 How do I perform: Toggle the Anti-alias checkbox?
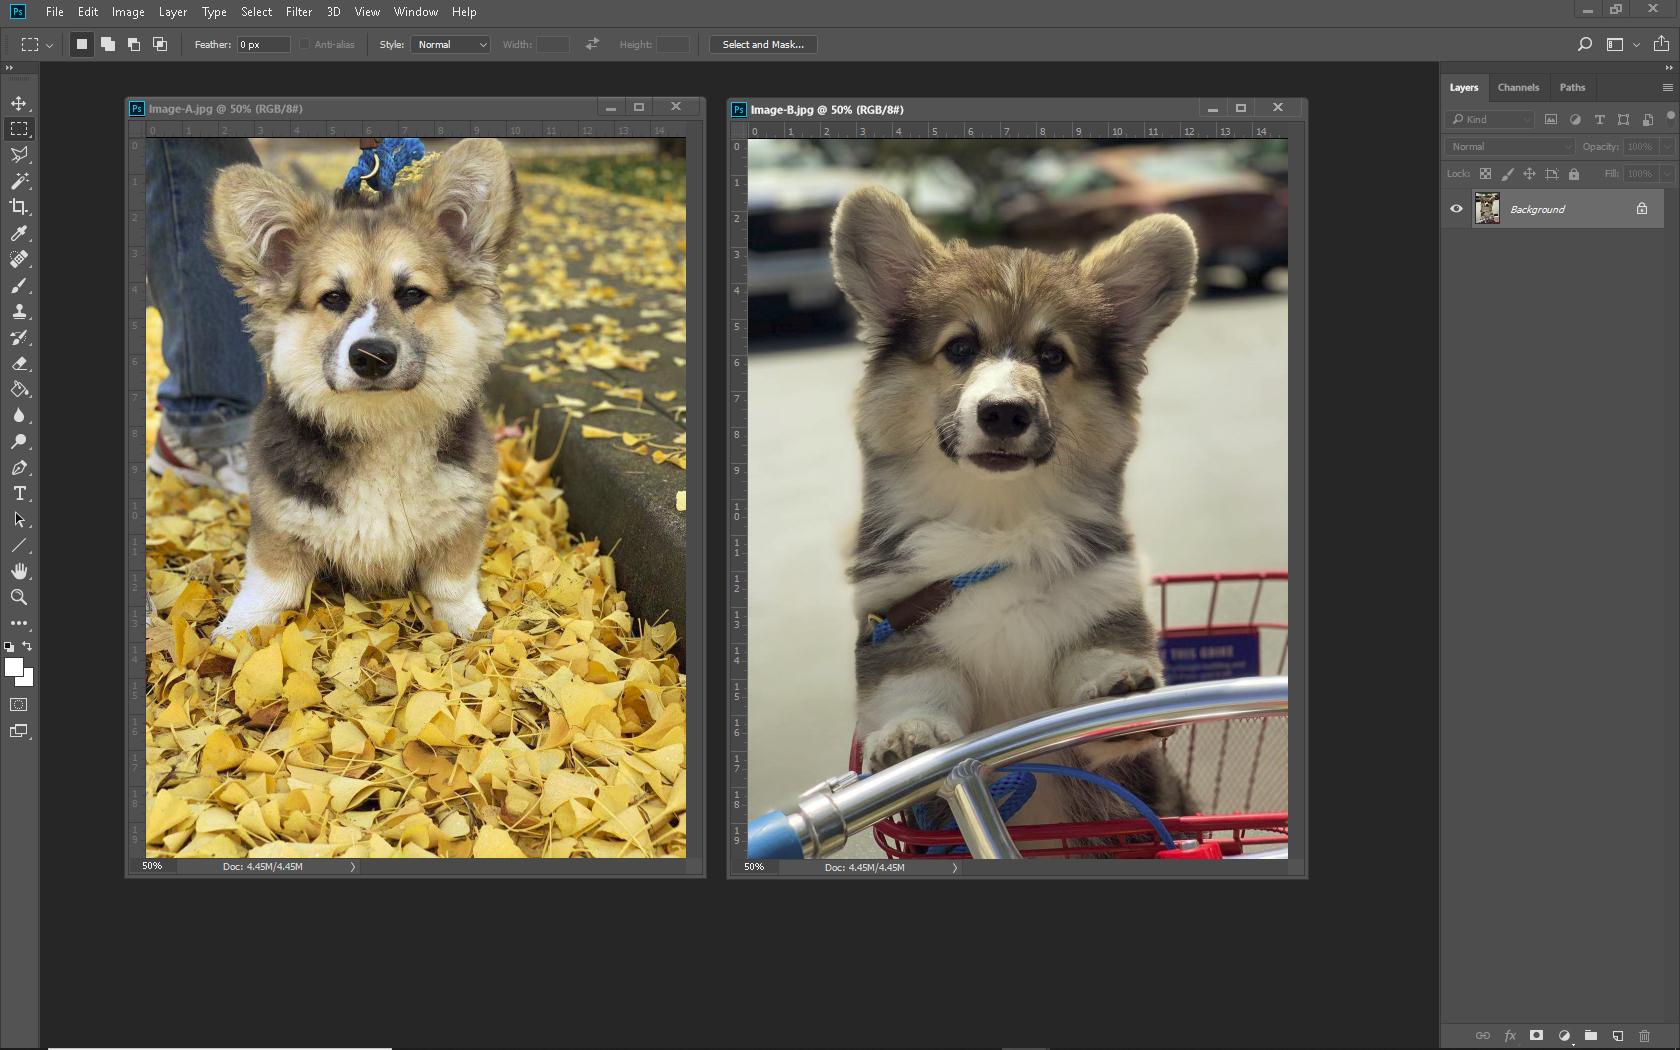tap(305, 44)
